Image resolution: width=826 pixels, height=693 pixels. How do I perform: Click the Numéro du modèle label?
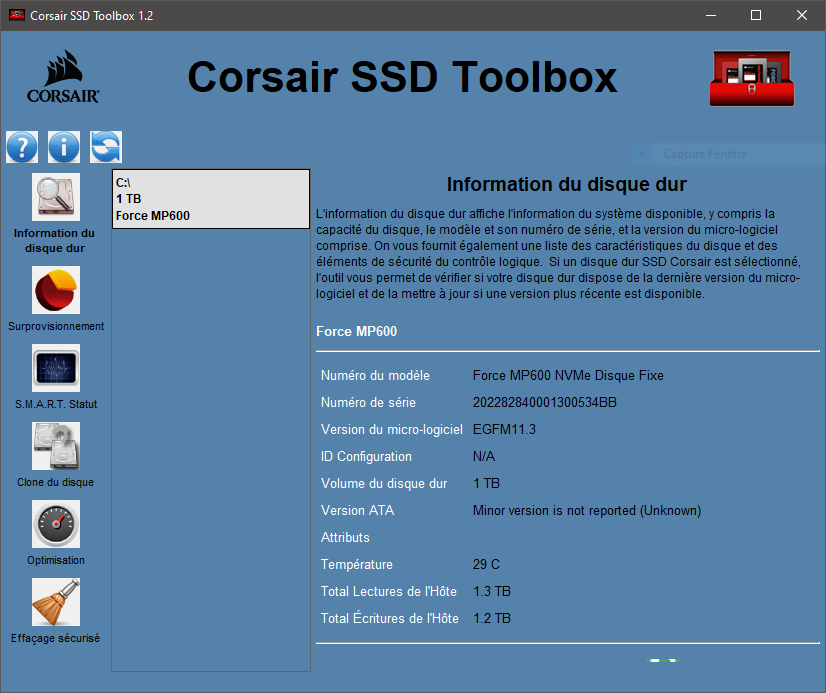point(375,375)
